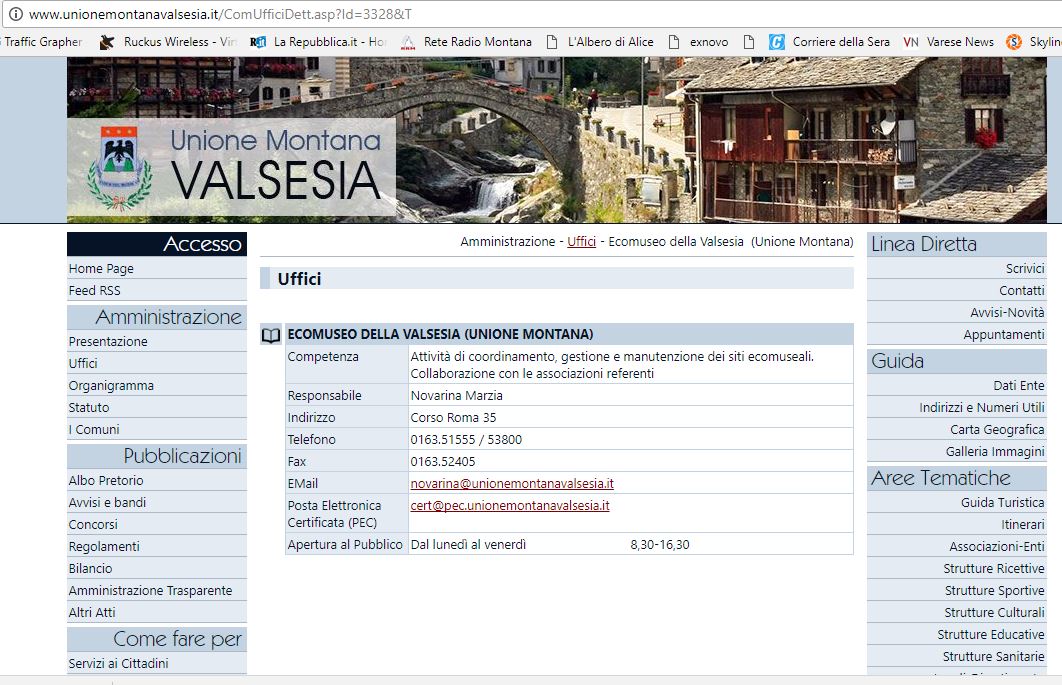Screen dimensions: 1062x685
Task: Open the Bilancio page
Action: 90,568
